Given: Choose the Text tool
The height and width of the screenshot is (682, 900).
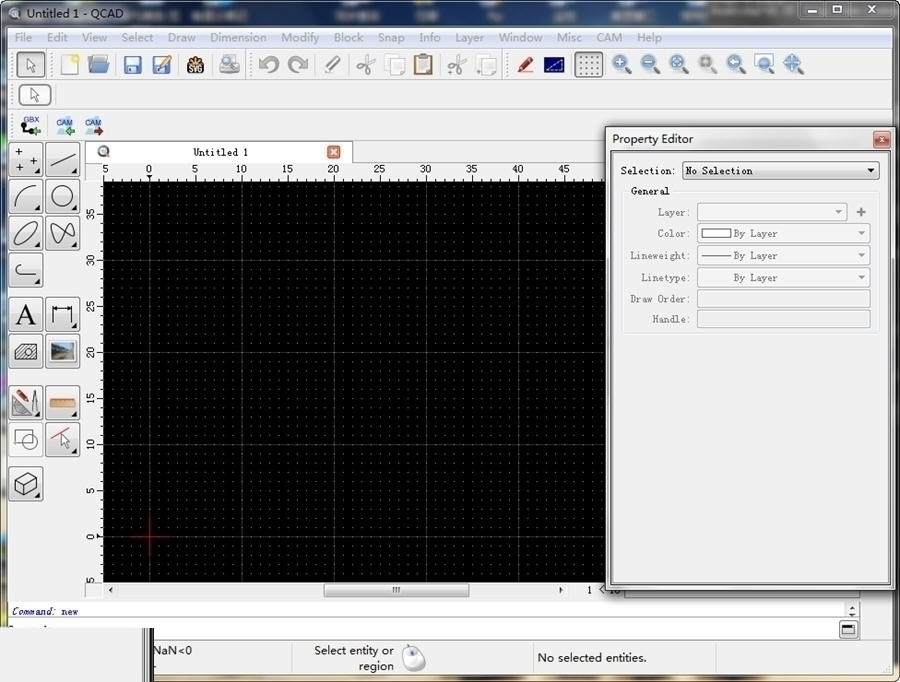Looking at the screenshot, I should pyautogui.click(x=26, y=315).
